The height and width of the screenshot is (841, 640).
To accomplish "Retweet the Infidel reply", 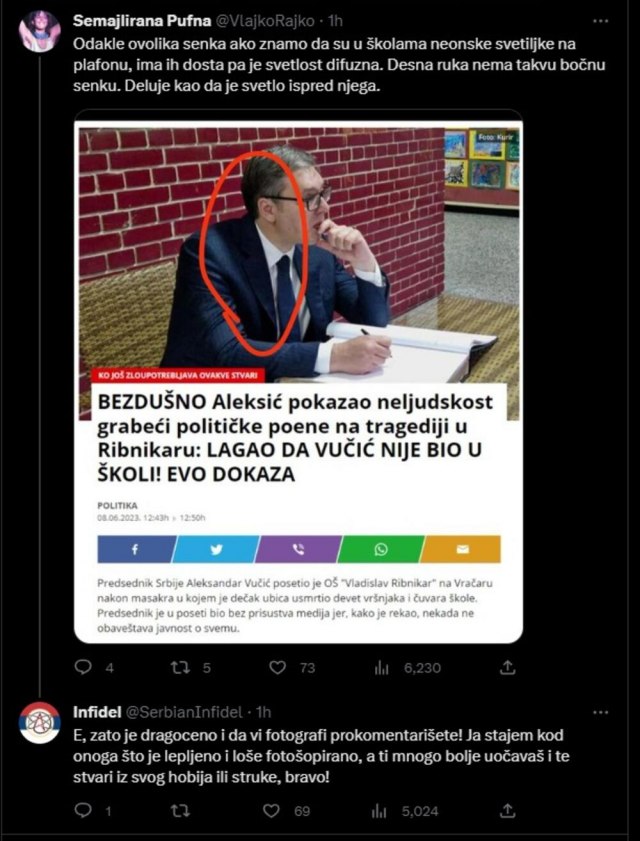I will pos(179,811).
